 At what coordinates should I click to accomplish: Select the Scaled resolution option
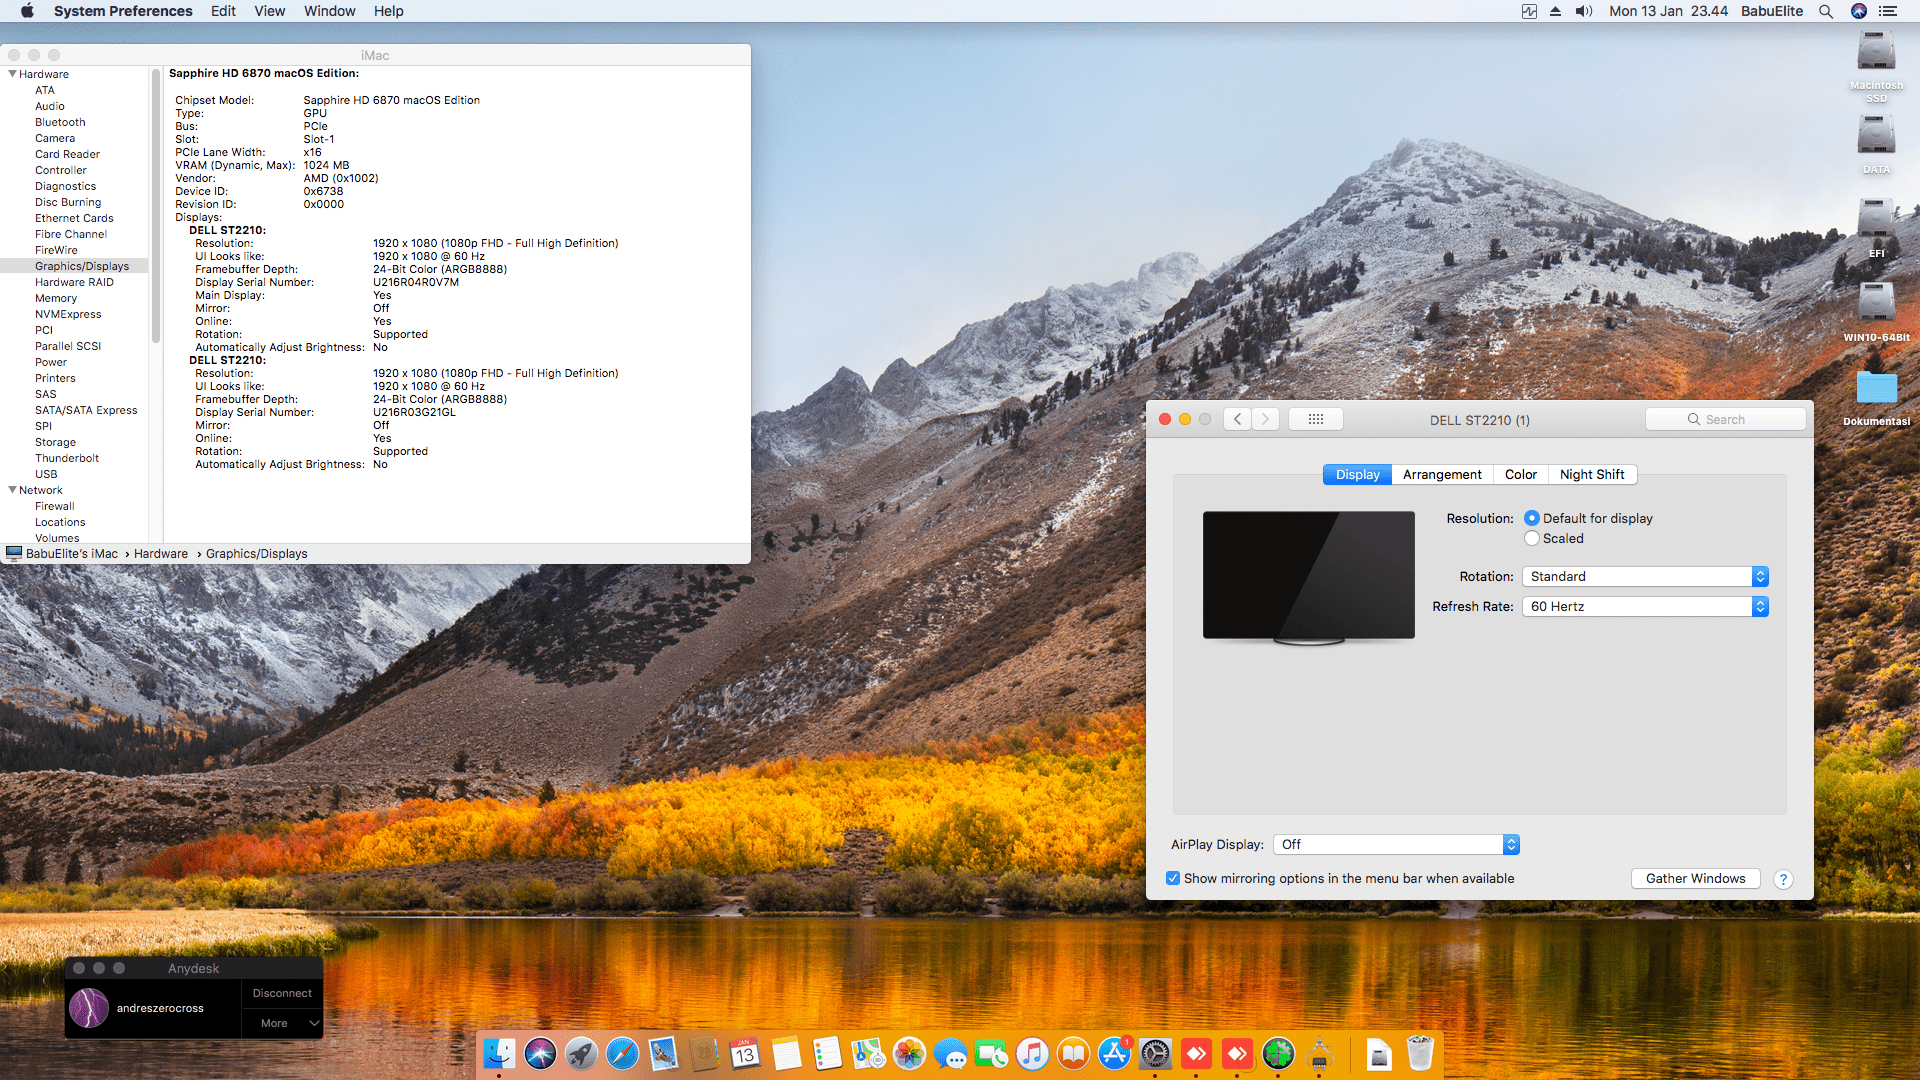1532,538
